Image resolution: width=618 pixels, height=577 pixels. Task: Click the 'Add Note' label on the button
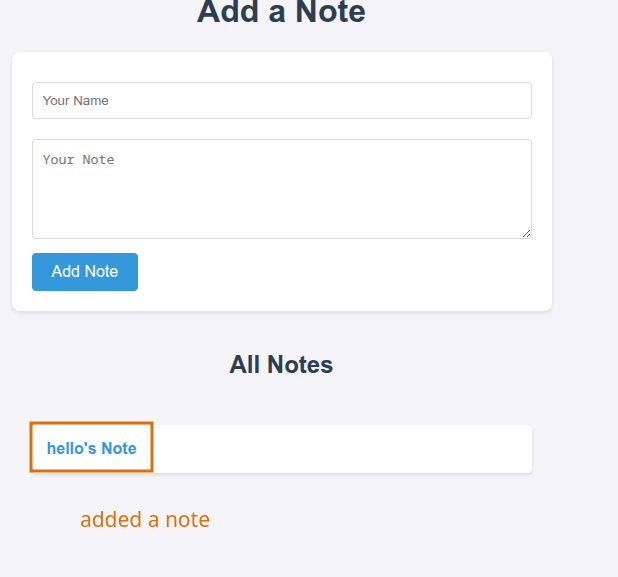pos(85,272)
